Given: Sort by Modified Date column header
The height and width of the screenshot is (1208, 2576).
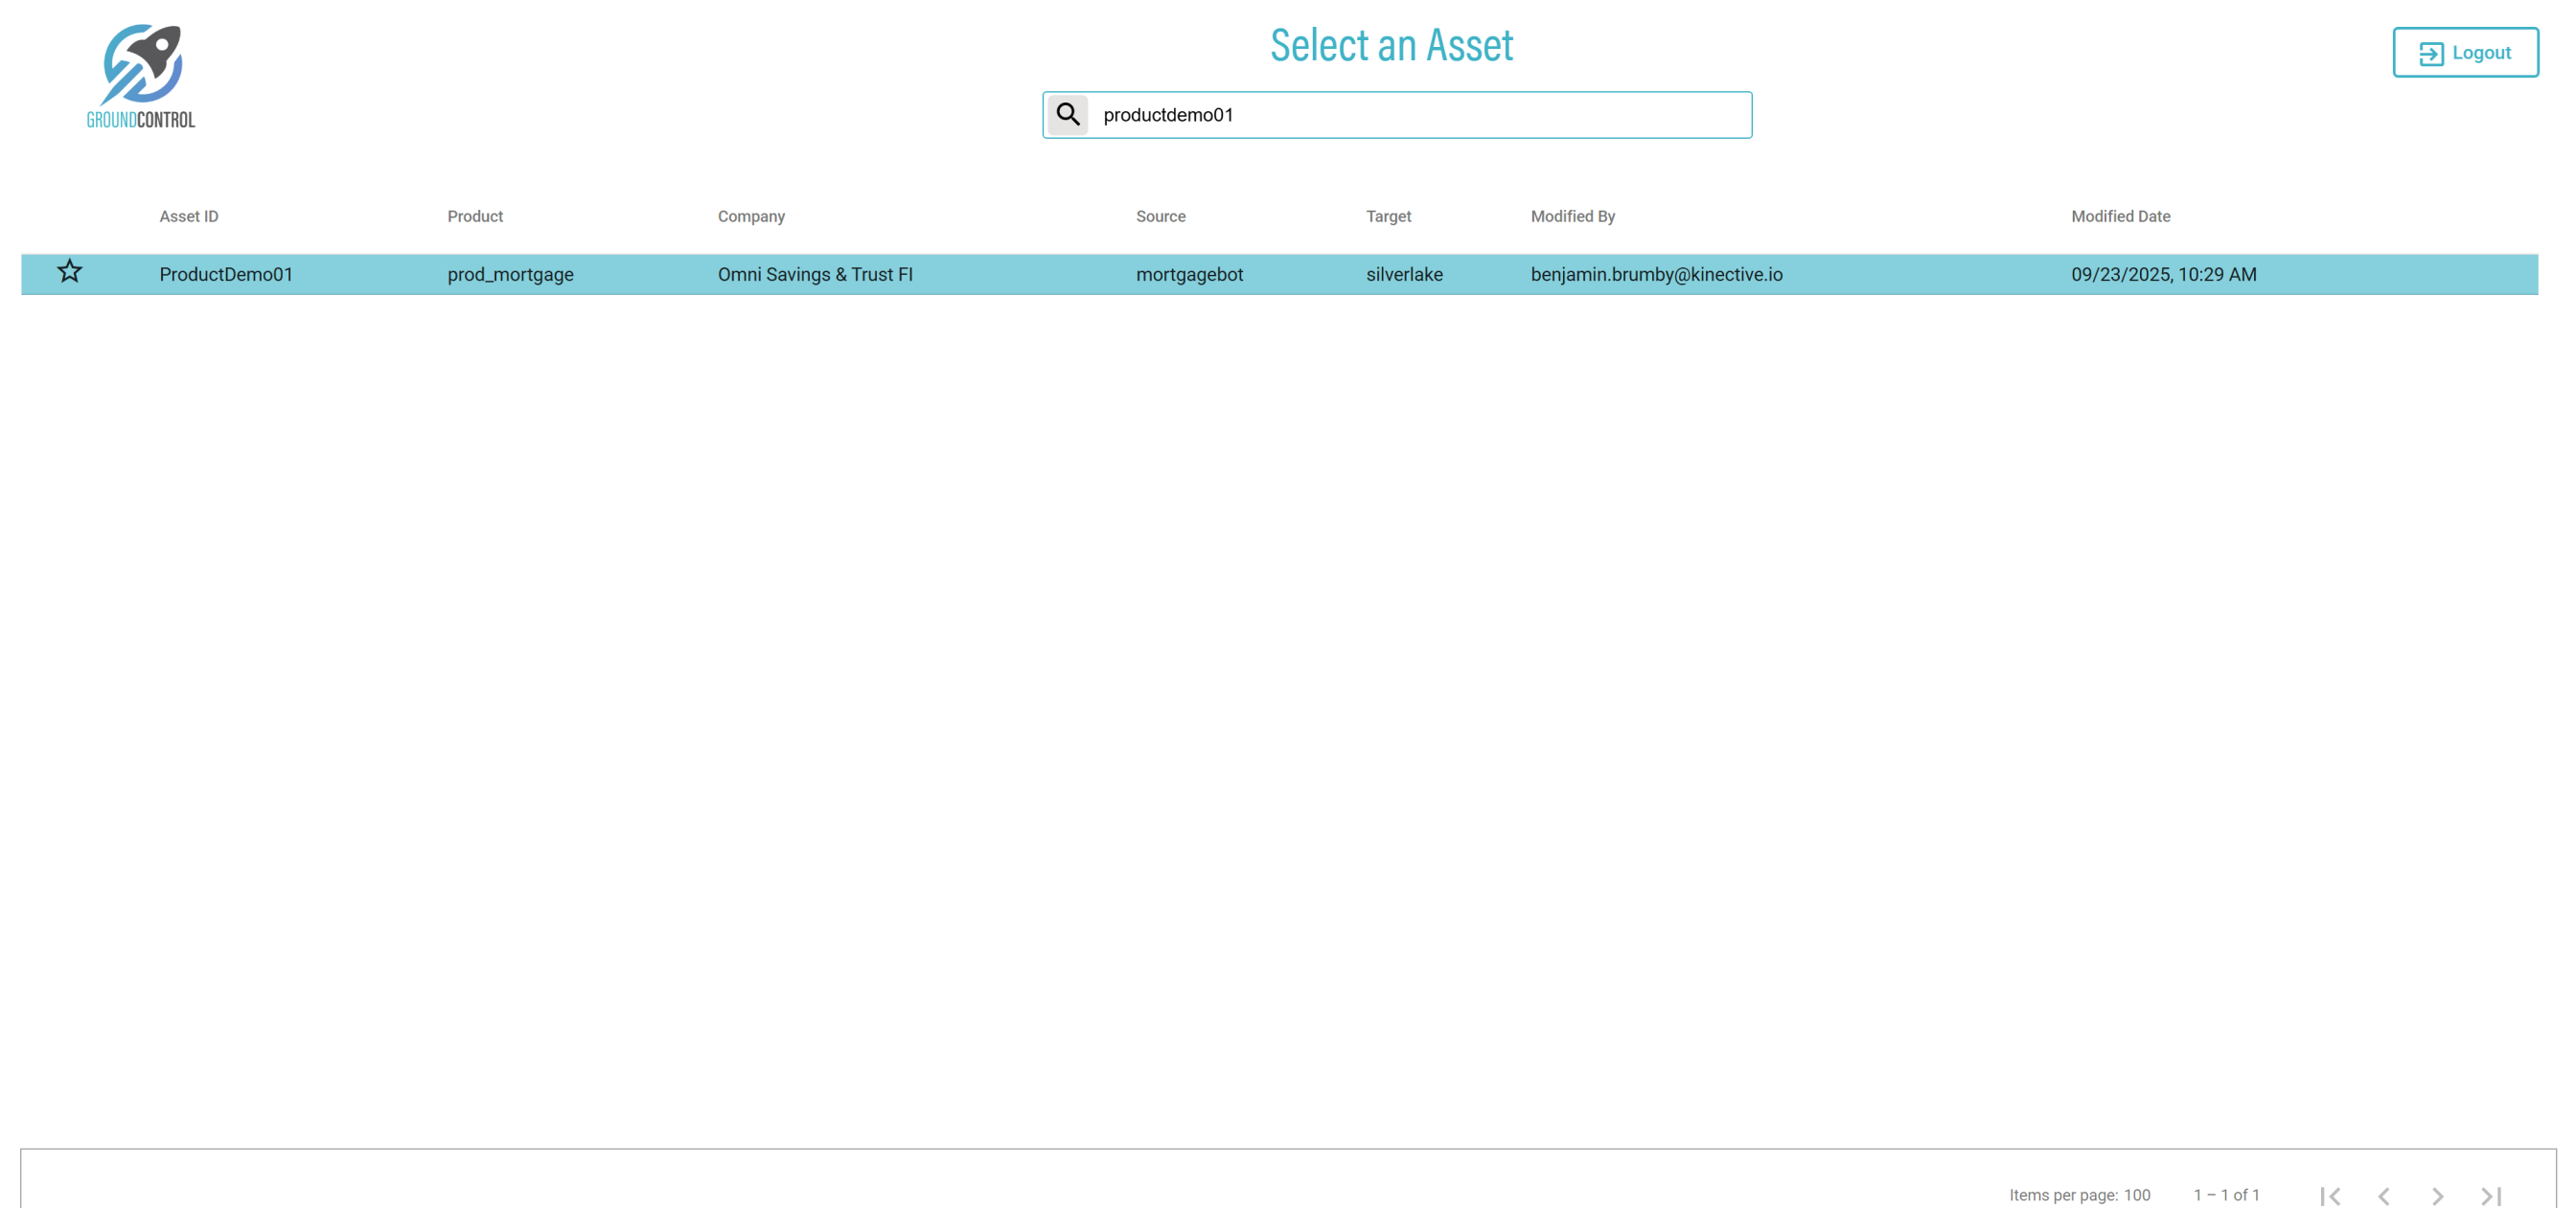Looking at the screenshot, I should tap(2120, 216).
